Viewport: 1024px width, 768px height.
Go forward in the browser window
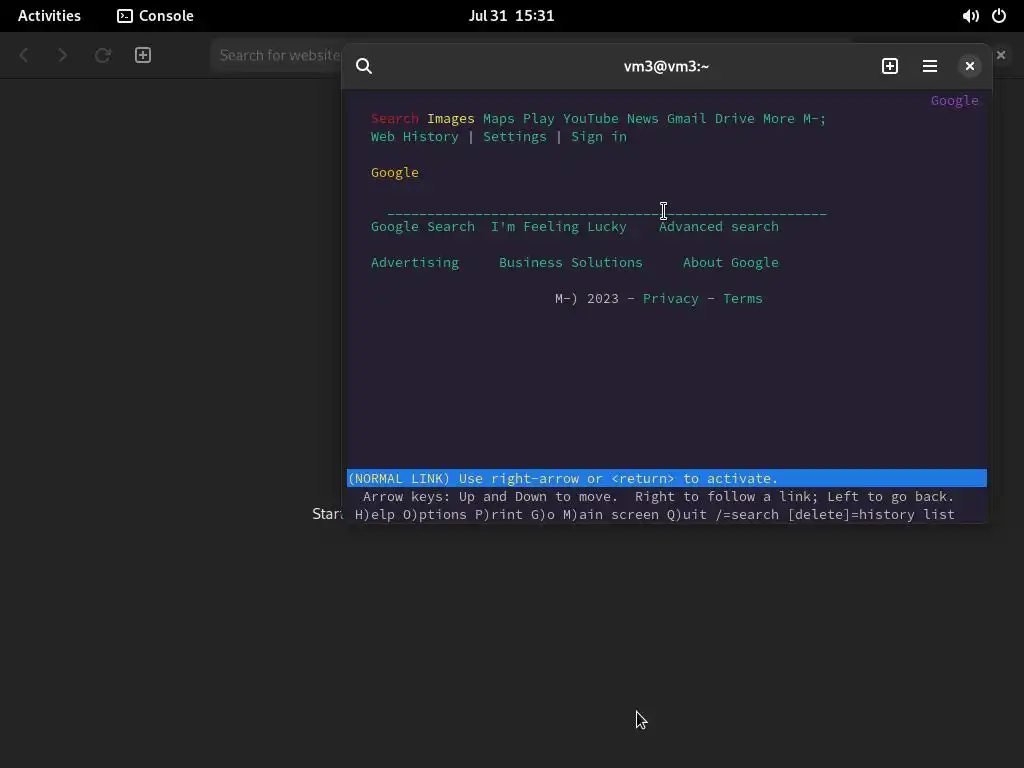click(63, 56)
